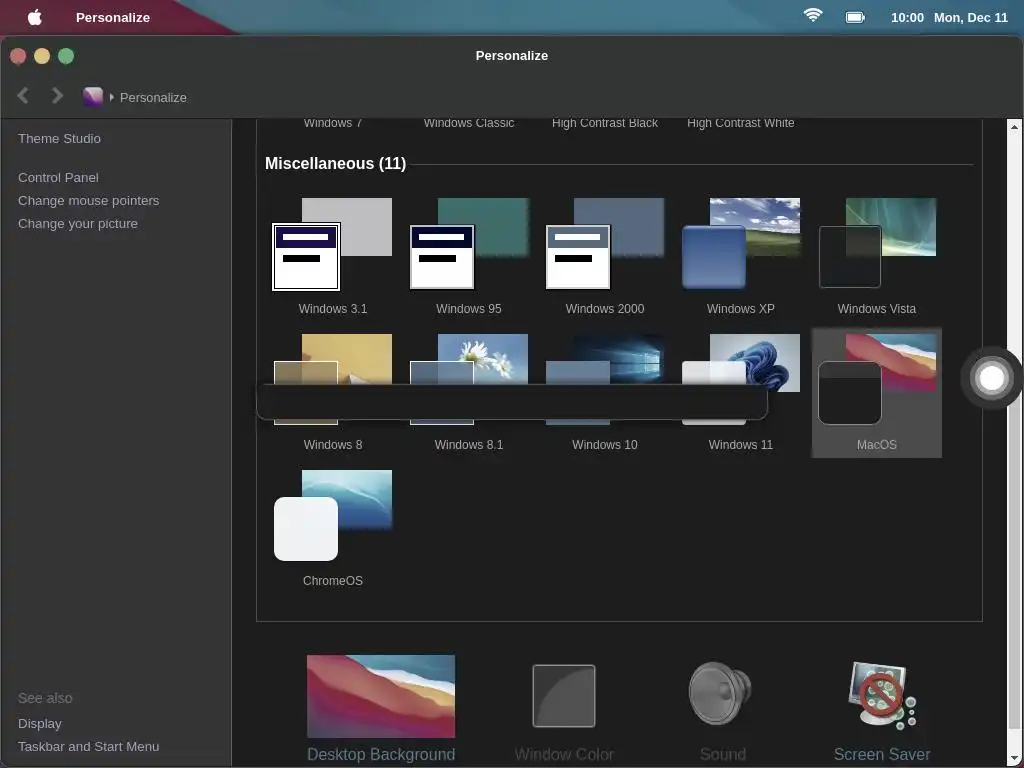Open the breadcrumb arrow before Personalize
This screenshot has height=768, width=1024.
[112, 97]
